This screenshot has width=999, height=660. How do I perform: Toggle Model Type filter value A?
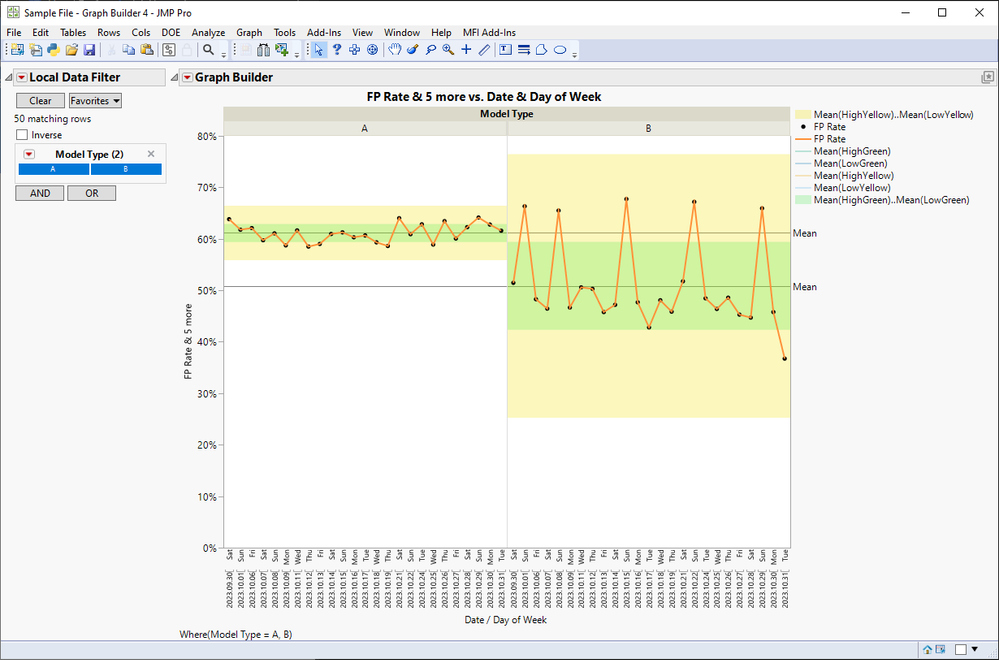point(53,169)
